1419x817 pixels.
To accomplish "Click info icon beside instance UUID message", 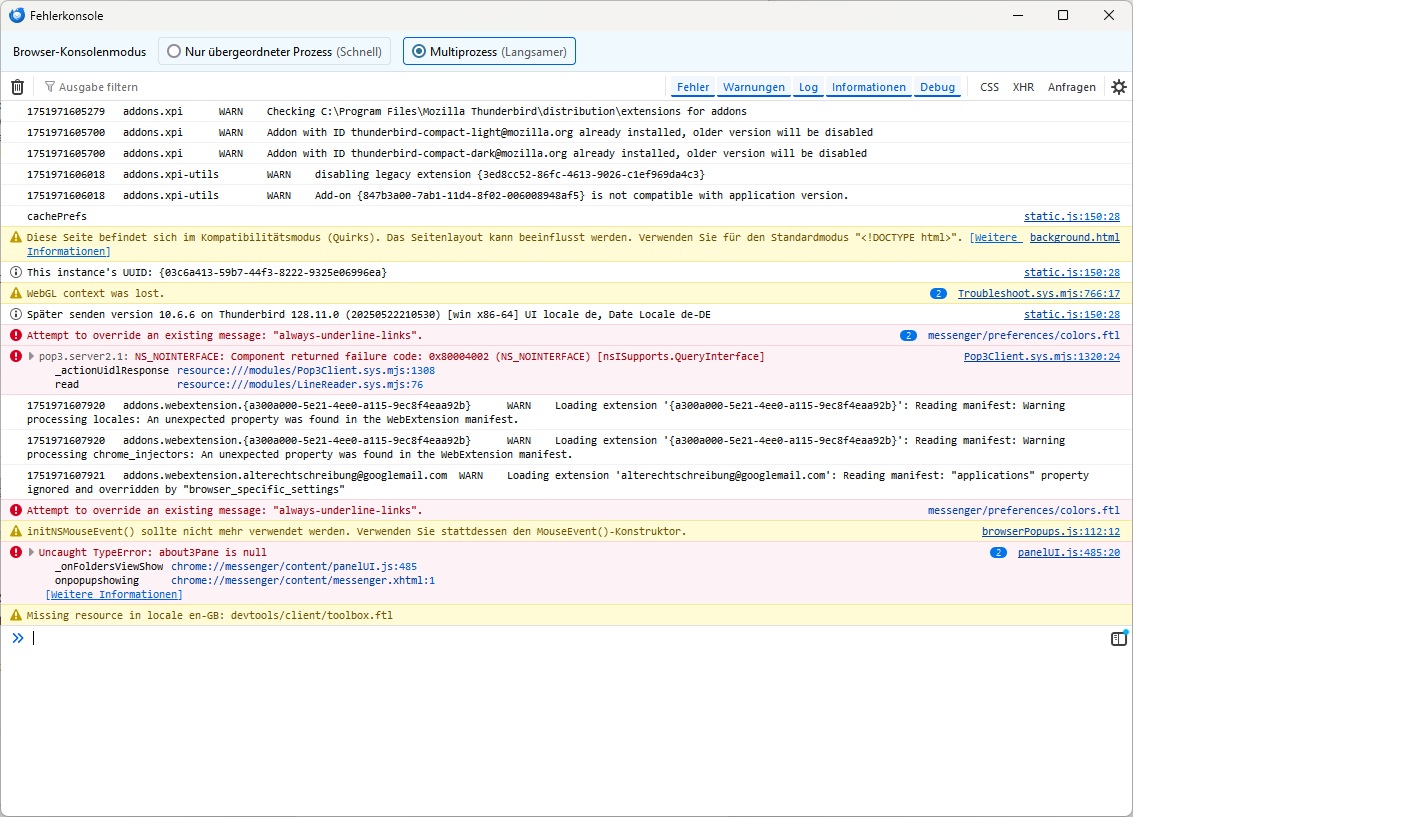I will pyautogui.click(x=16, y=272).
